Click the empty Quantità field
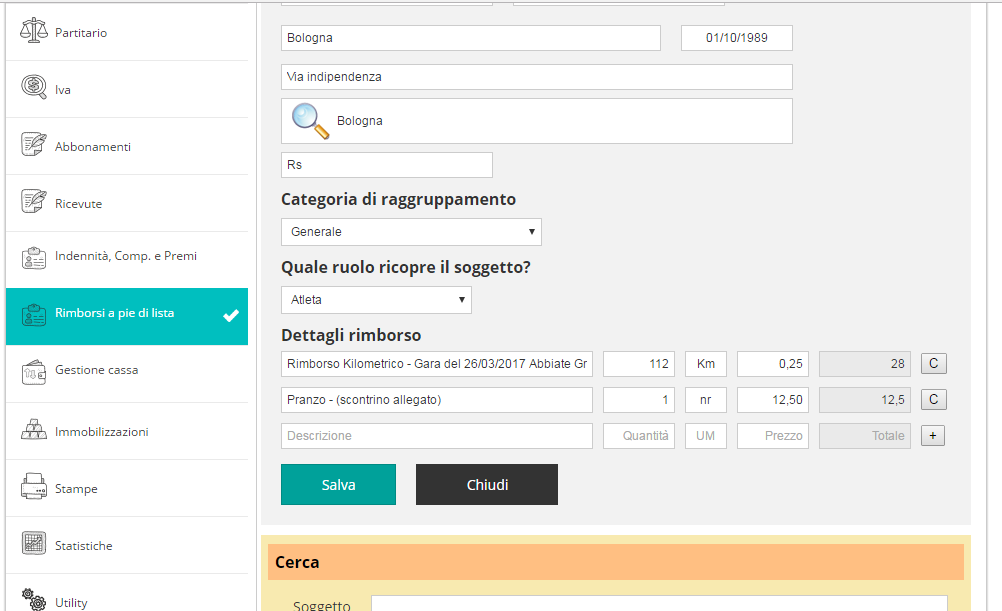Image resolution: width=1002 pixels, height=611 pixels. (x=638, y=436)
